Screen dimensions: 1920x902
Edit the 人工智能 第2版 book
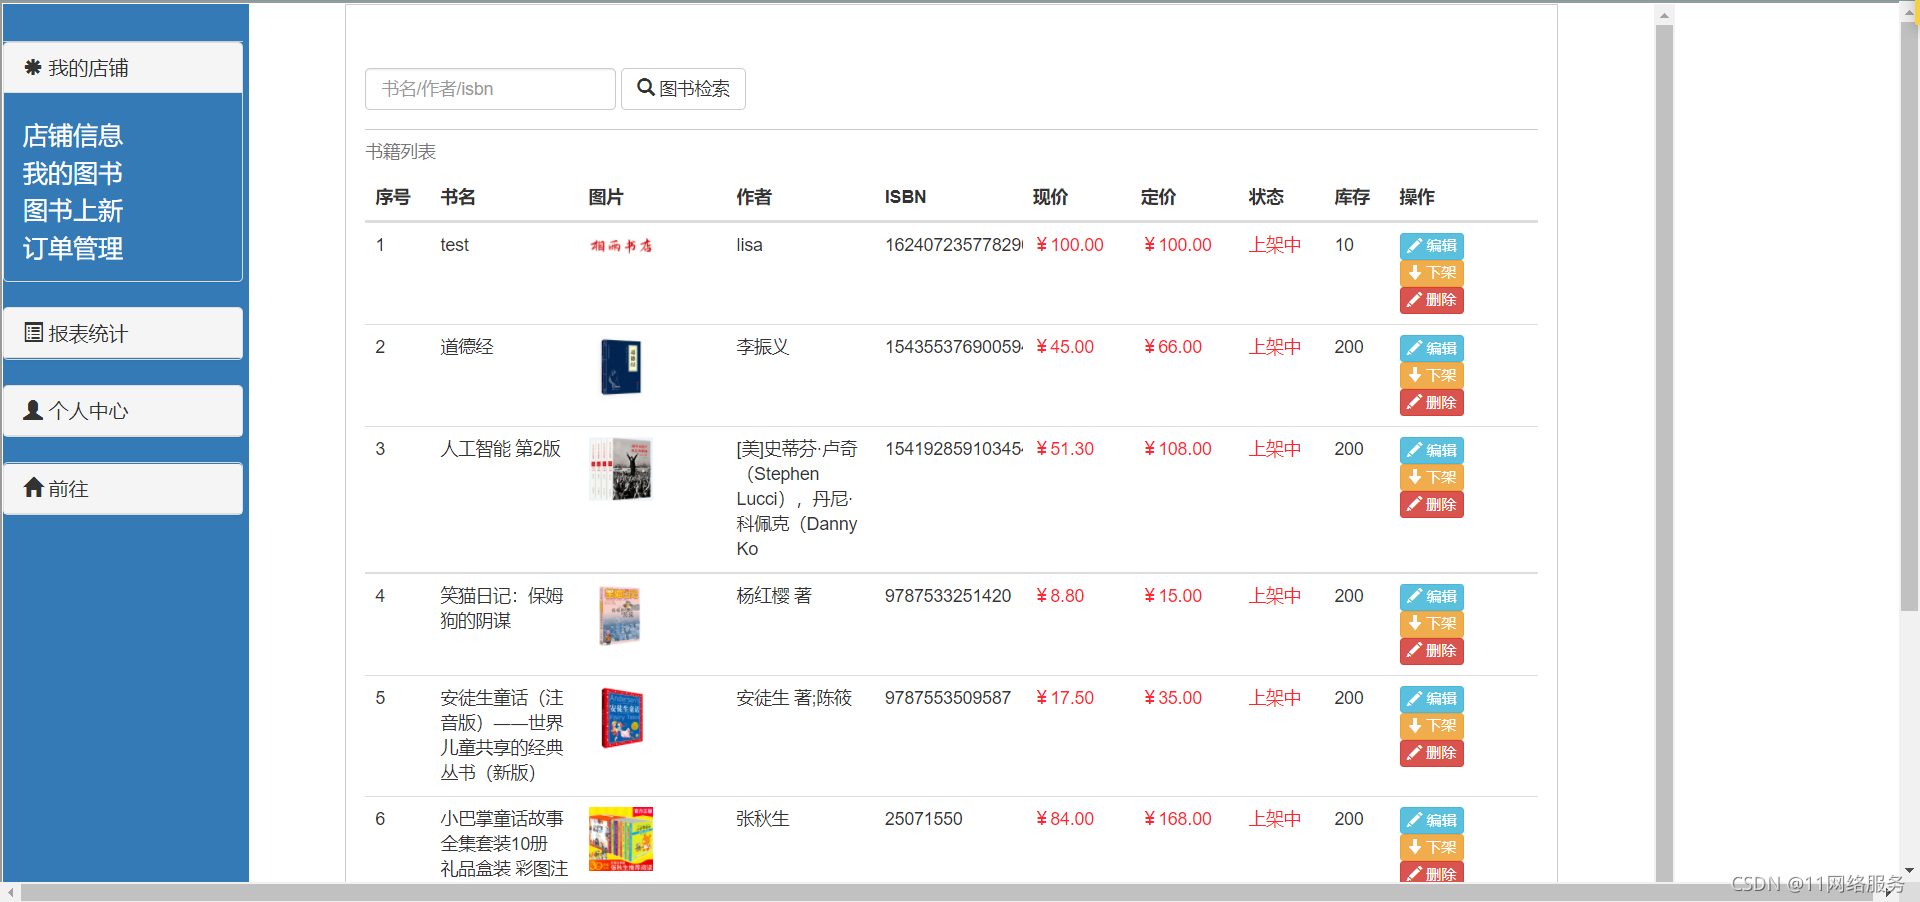tap(1431, 450)
